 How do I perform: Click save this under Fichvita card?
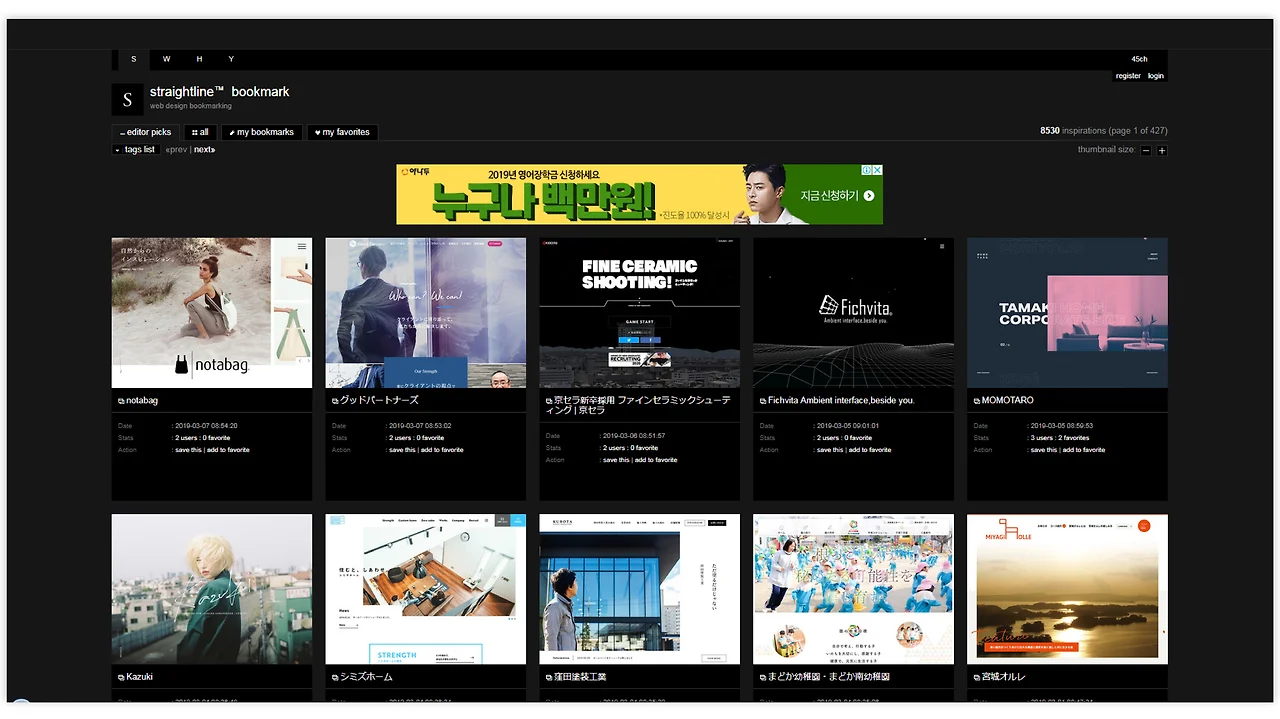pyautogui.click(x=830, y=450)
